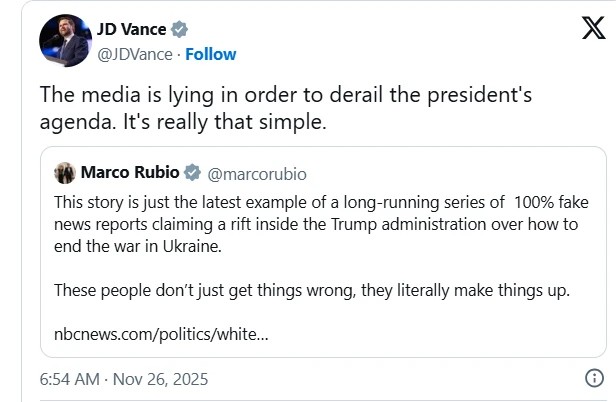The image size is (616, 402).
Task: Follow JD Vance via Follow link
Action: point(211,53)
